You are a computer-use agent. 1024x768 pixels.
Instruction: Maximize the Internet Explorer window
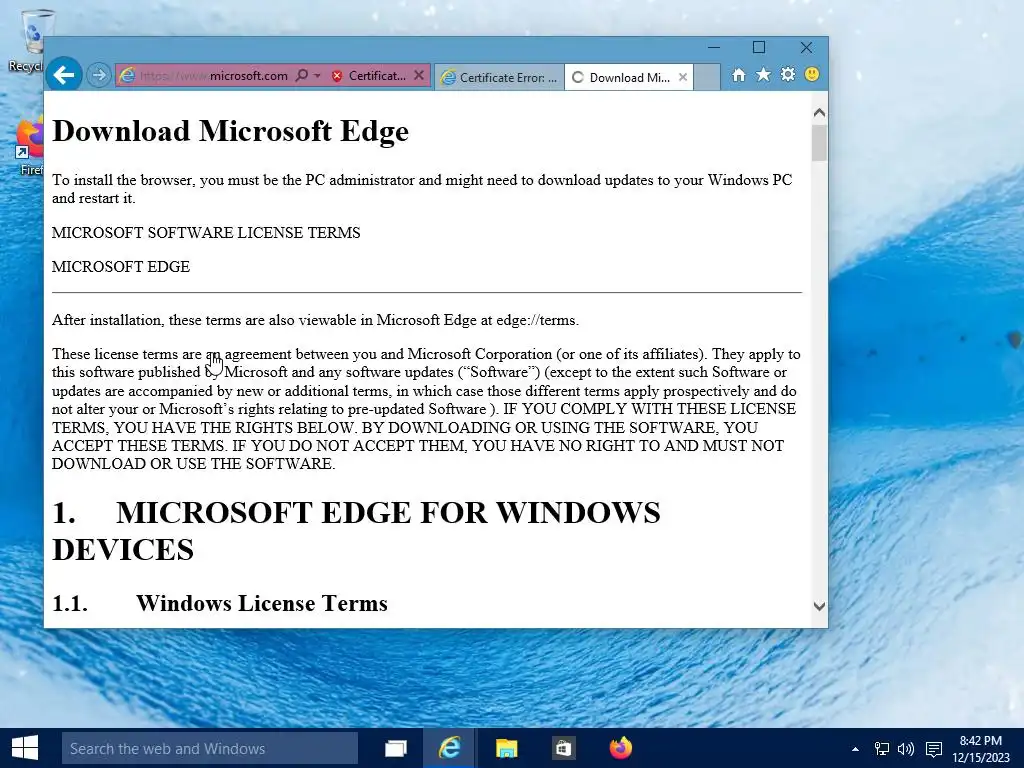pyautogui.click(x=759, y=48)
